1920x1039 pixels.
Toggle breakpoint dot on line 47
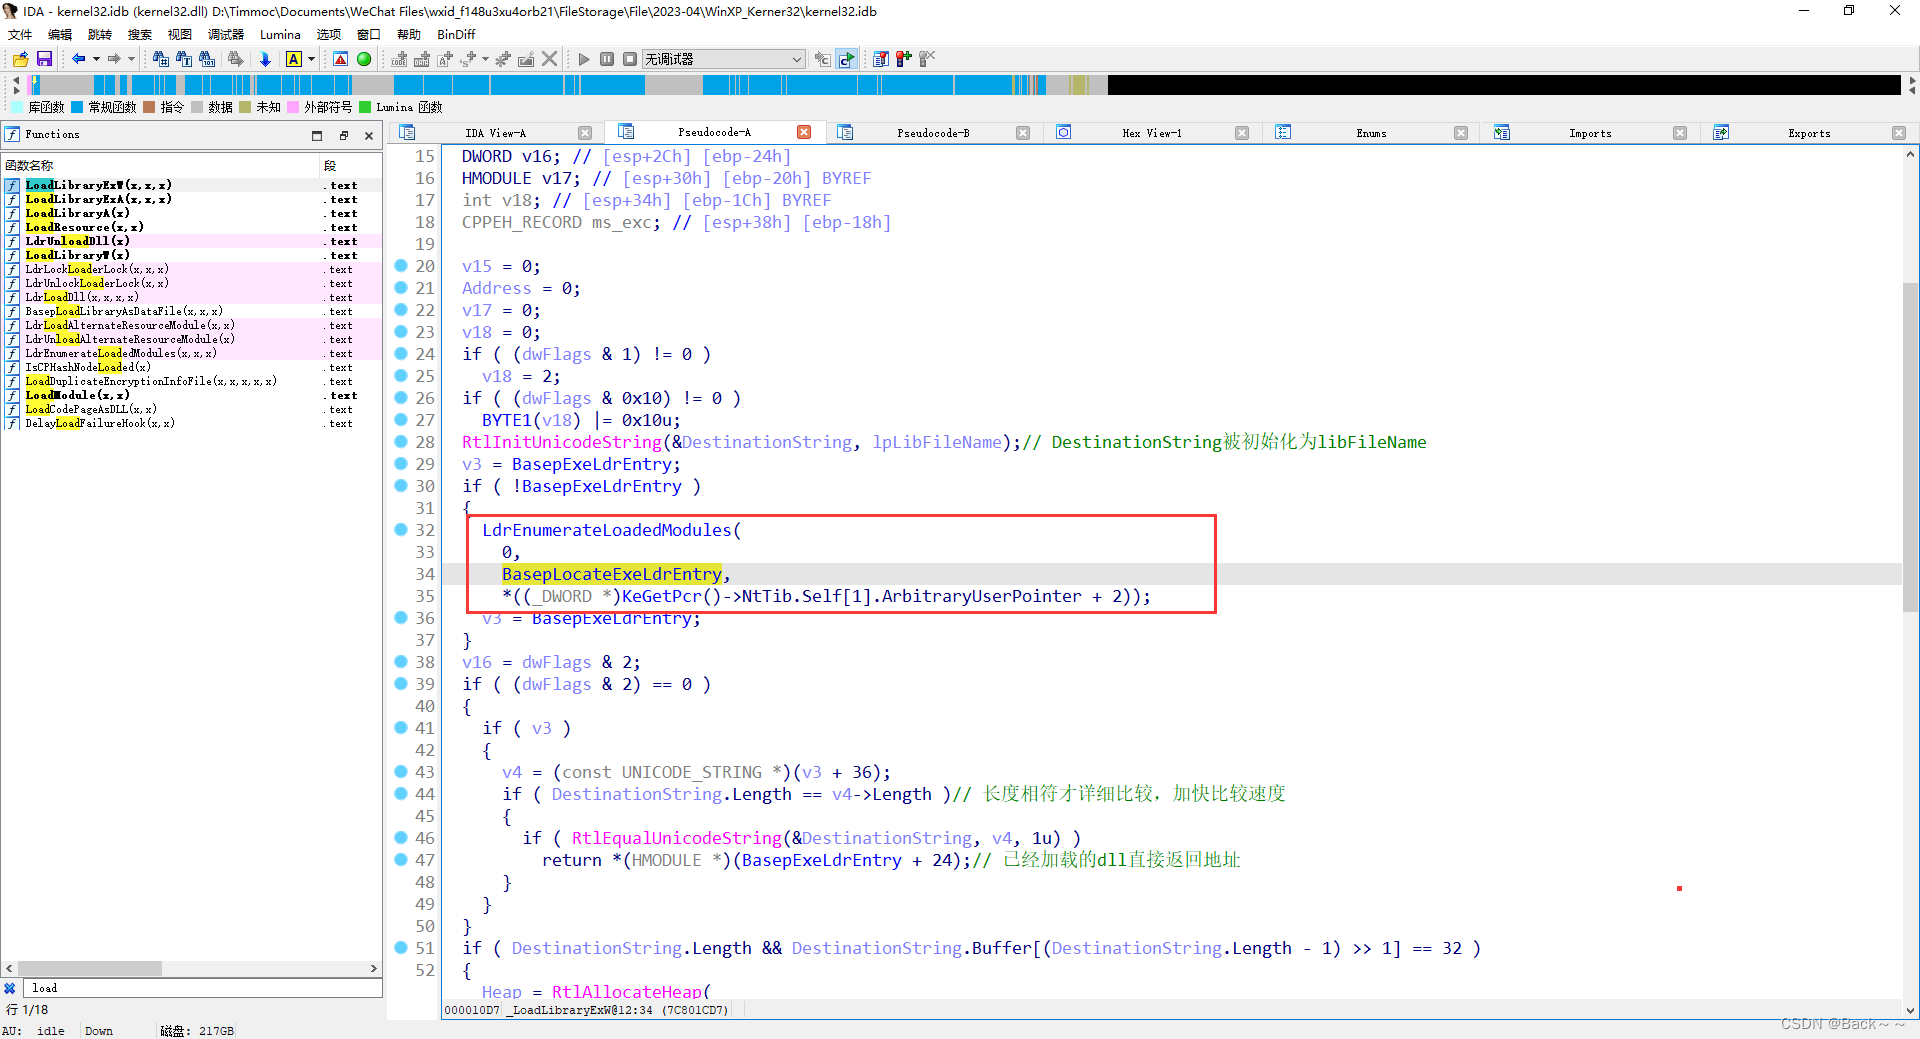401,860
